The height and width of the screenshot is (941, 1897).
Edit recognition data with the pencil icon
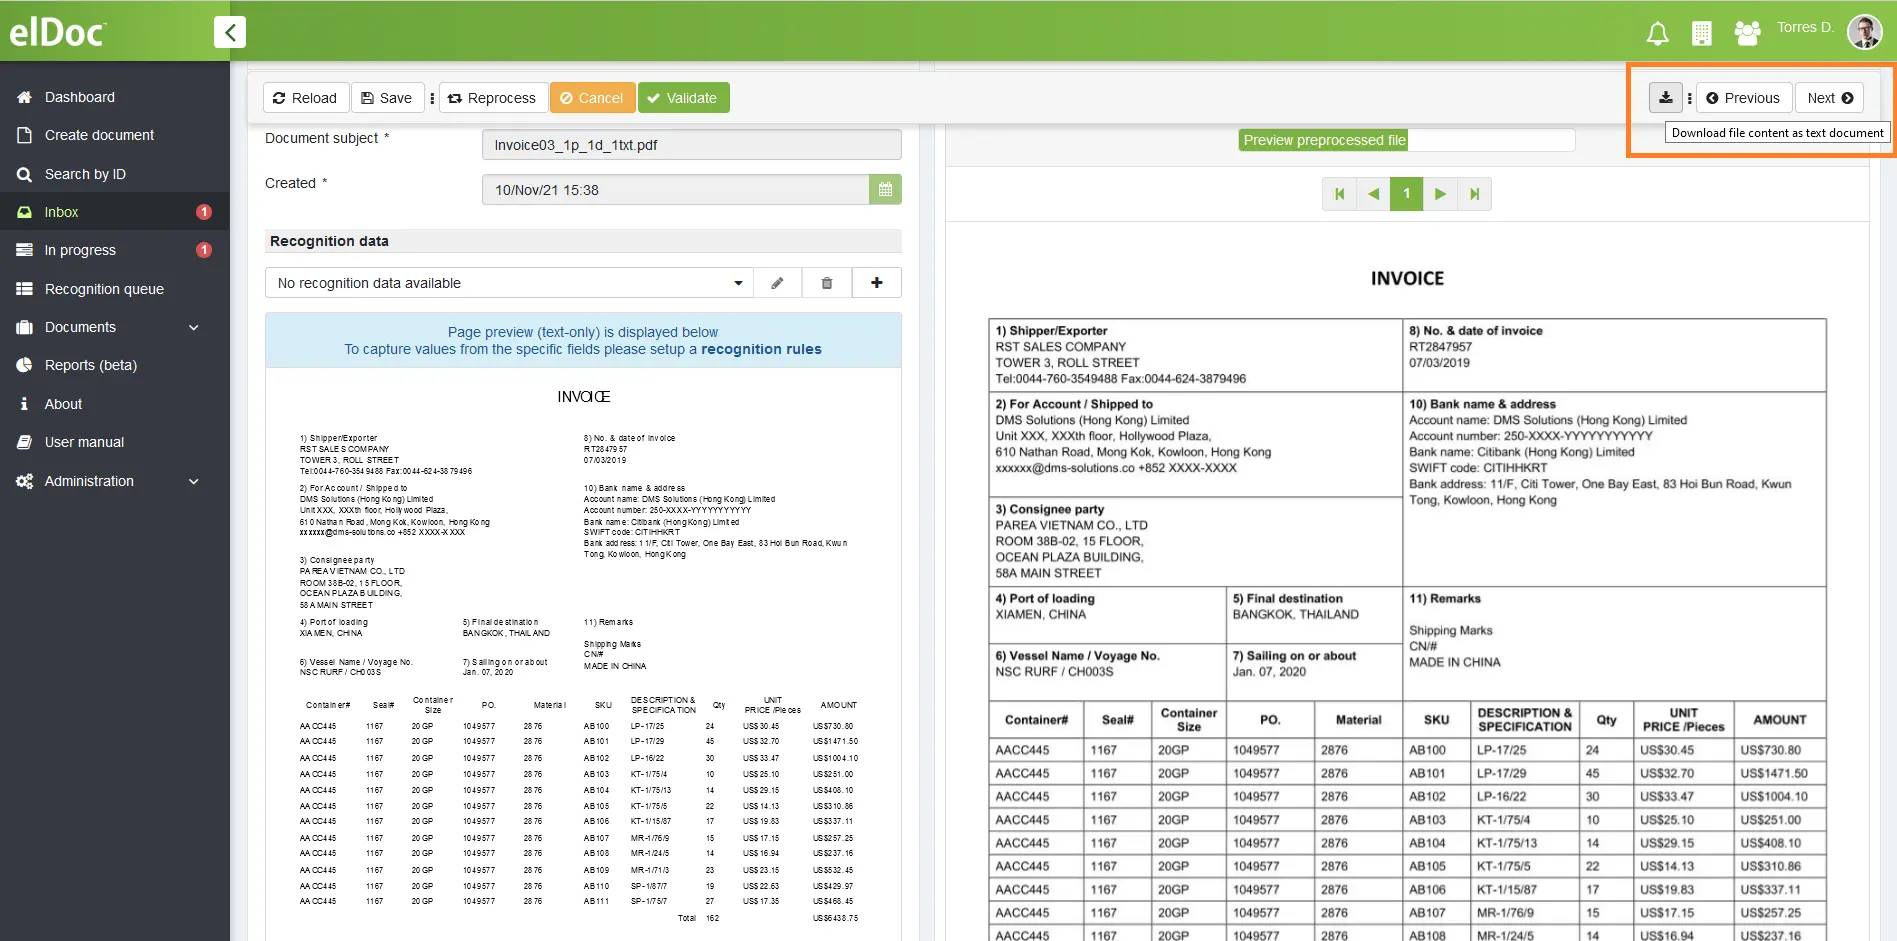(777, 283)
